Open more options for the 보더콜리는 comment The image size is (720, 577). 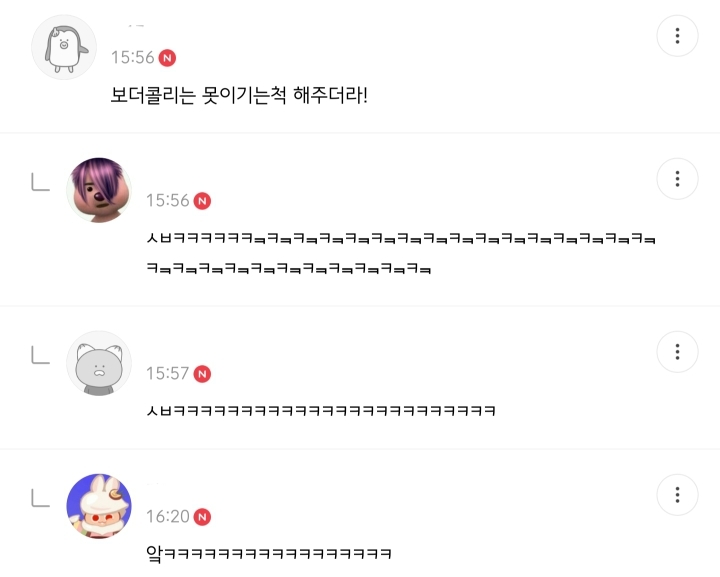click(677, 36)
